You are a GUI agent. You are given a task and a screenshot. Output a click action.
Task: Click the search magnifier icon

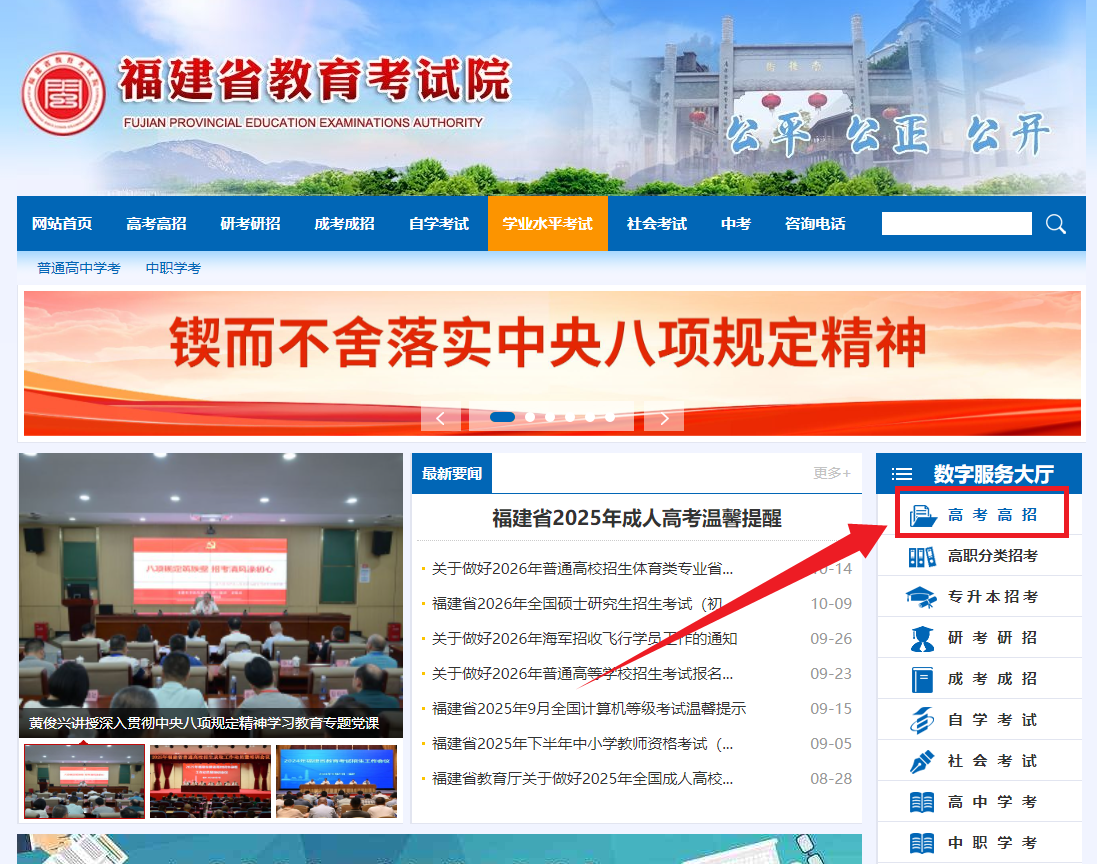click(1056, 224)
